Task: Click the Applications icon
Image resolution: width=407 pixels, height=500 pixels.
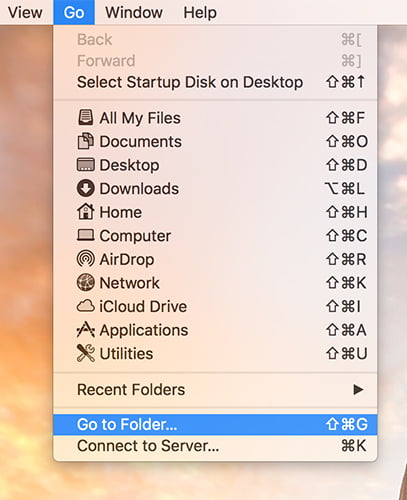Action: pos(86,330)
